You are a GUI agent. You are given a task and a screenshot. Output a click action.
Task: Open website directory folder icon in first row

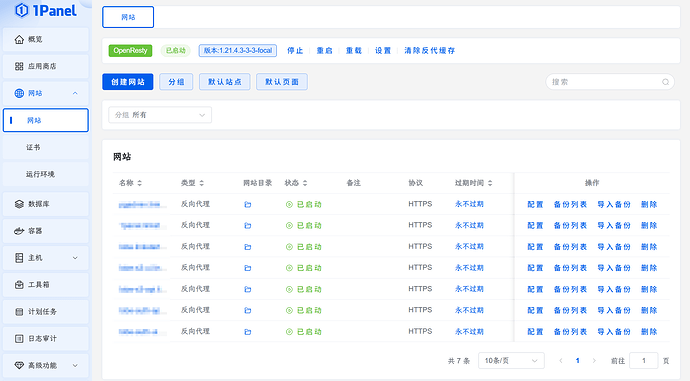coord(248,205)
